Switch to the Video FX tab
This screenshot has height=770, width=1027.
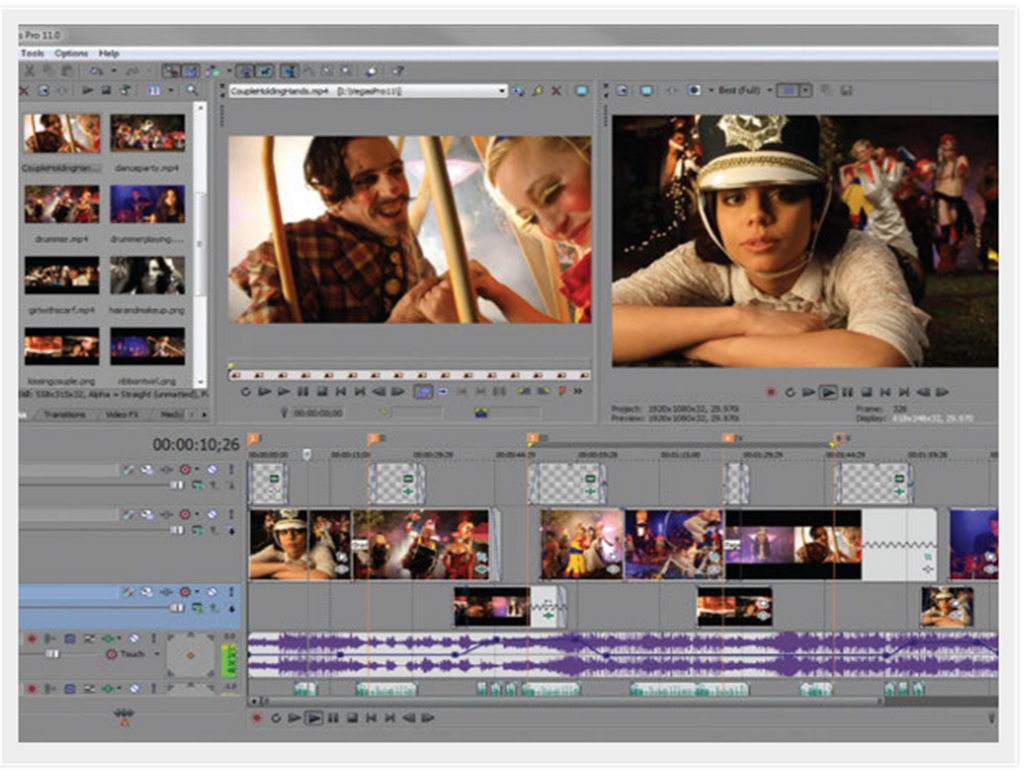(122, 413)
